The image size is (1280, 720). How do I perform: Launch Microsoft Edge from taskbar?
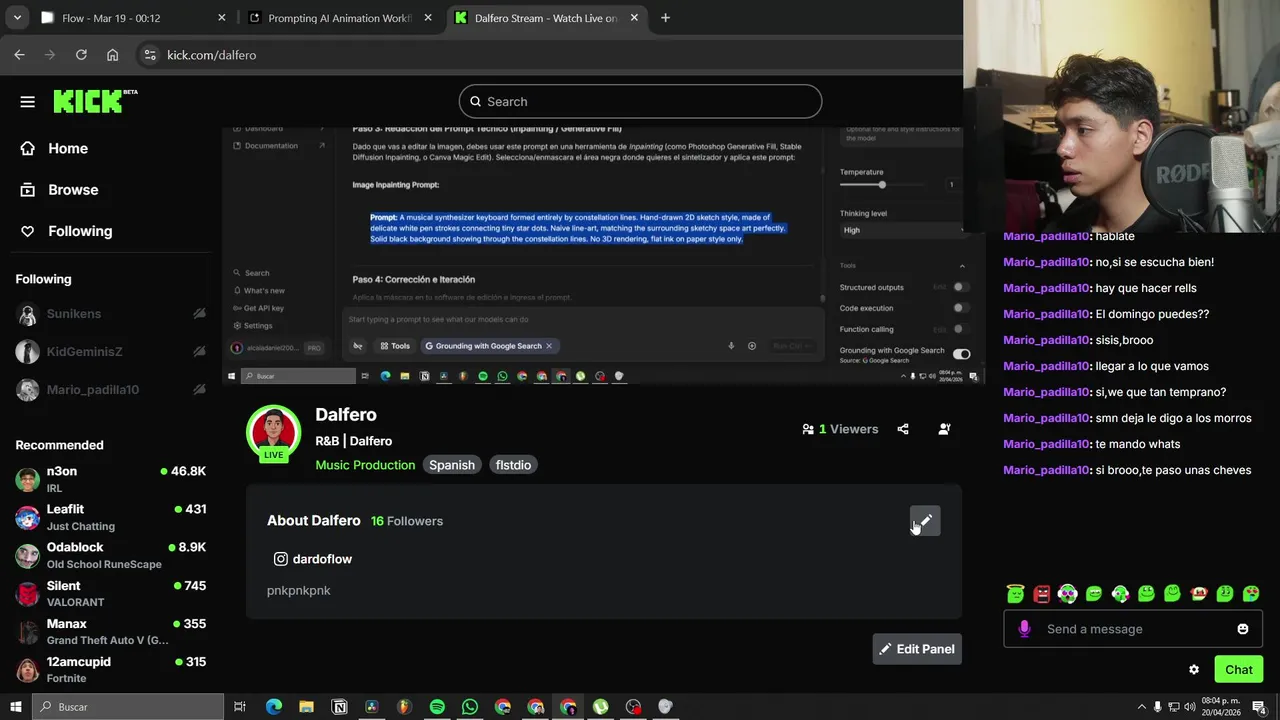tap(274, 707)
